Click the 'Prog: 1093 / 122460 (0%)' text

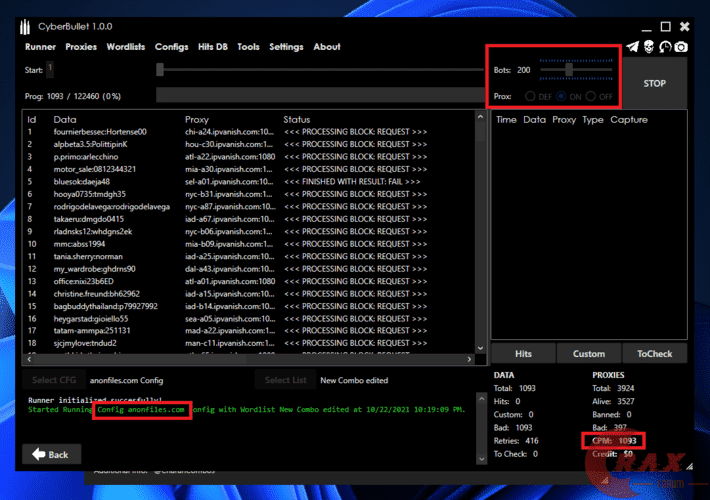[73, 96]
